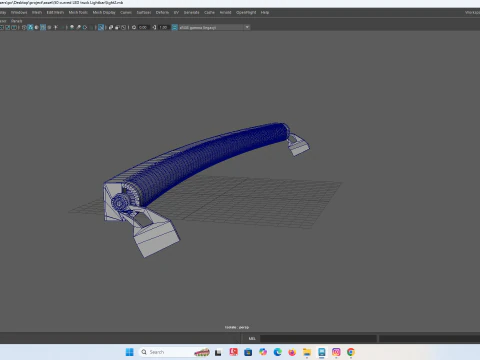
Task: Click the command output field
Action: click(x=429, y=338)
